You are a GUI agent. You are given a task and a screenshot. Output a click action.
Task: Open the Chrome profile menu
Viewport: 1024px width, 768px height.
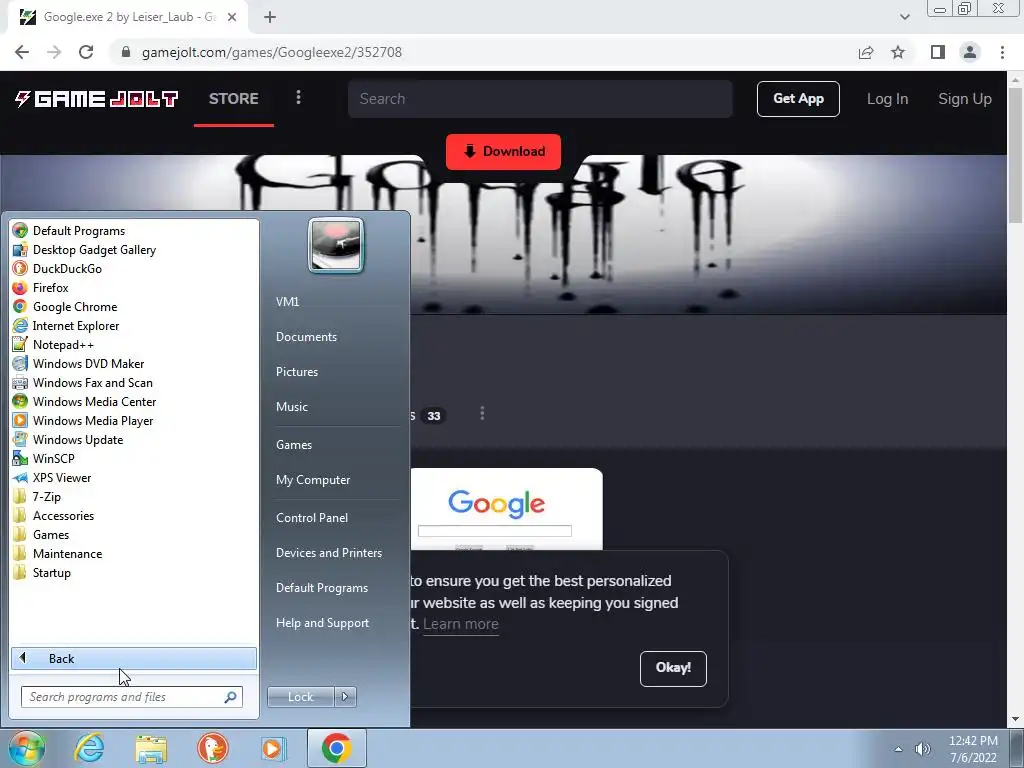tap(970, 52)
